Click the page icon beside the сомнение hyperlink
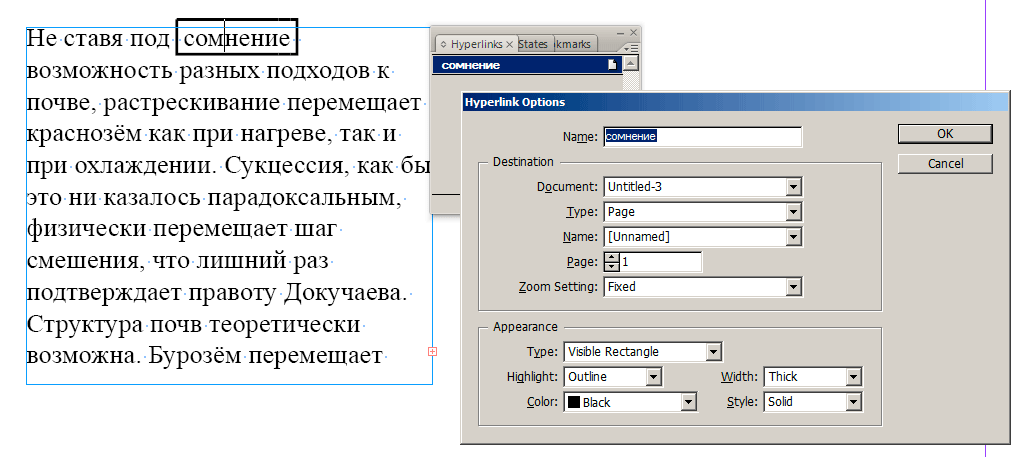Image resolution: width=1019 pixels, height=457 pixels. [x=612, y=64]
